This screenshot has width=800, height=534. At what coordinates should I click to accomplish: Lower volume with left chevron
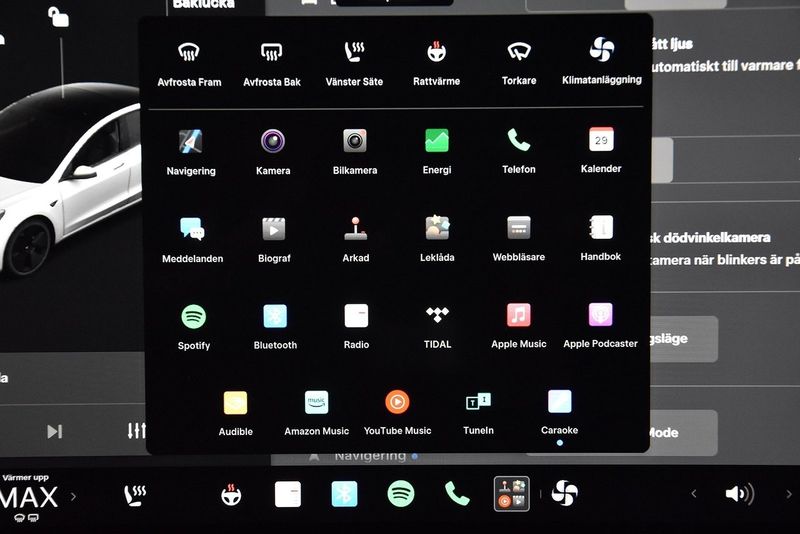[x=693, y=494]
